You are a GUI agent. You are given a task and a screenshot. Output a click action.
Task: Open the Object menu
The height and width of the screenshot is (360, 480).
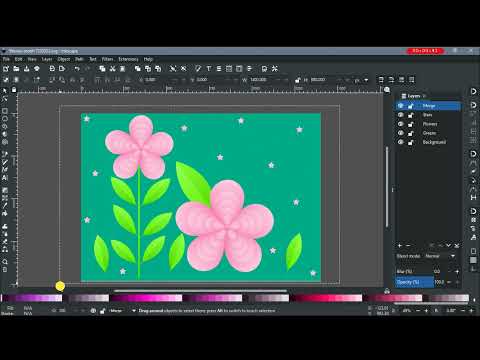click(64, 59)
